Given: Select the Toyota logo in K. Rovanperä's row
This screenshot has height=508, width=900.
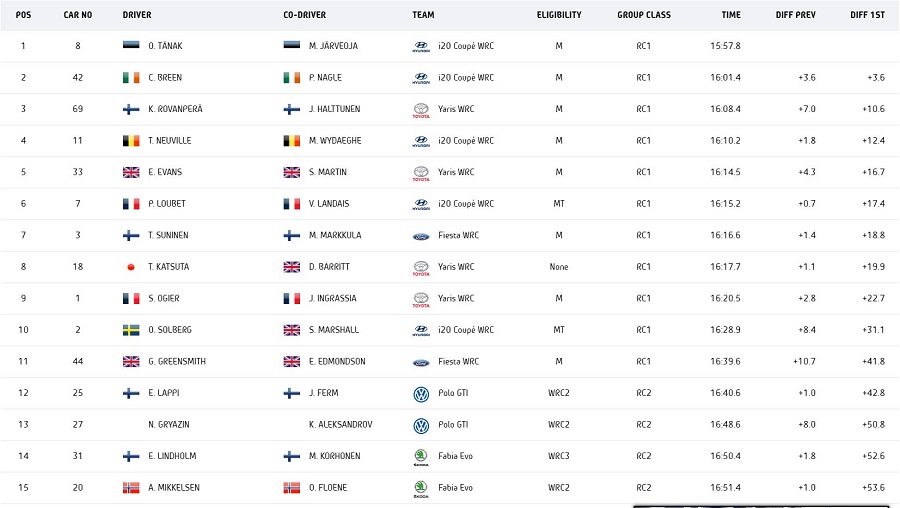Looking at the screenshot, I should click(x=421, y=109).
